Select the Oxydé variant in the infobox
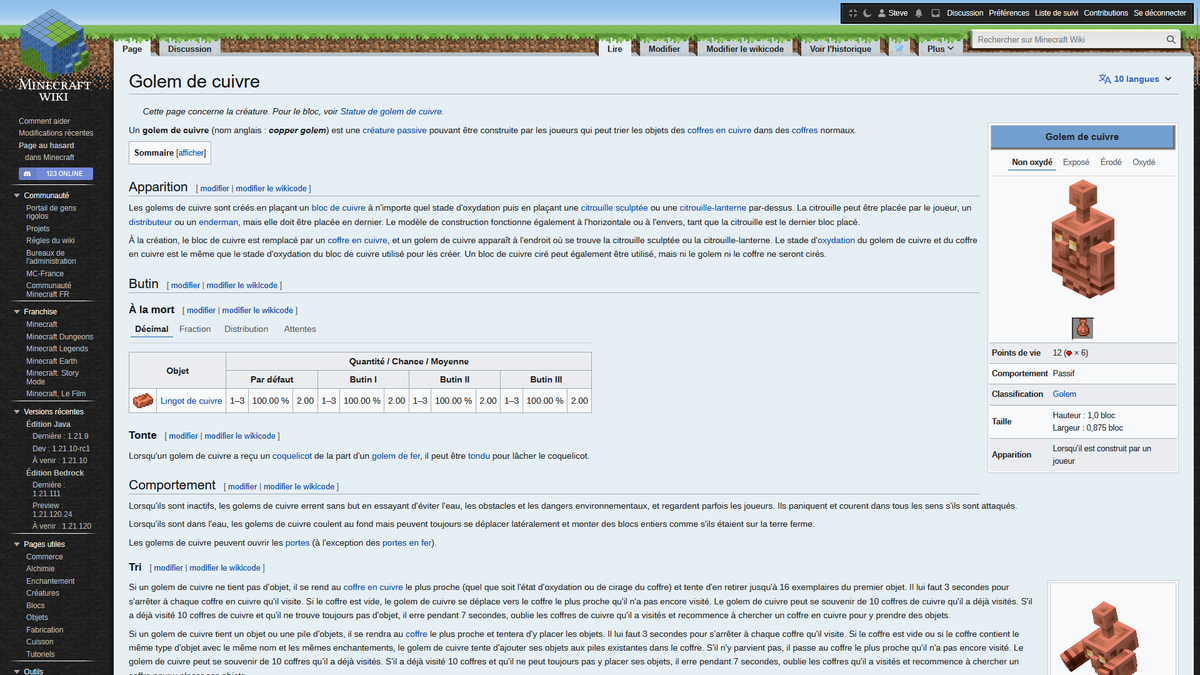The image size is (1200, 675). (1143, 161)
